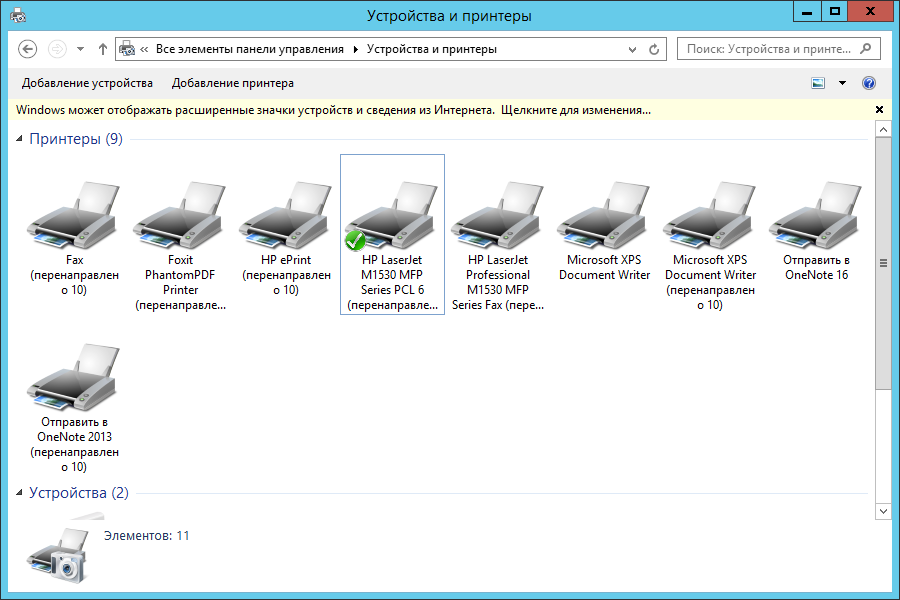Close the yellow information bar
The width and height of the screenshot is (900, 600).
879,110
